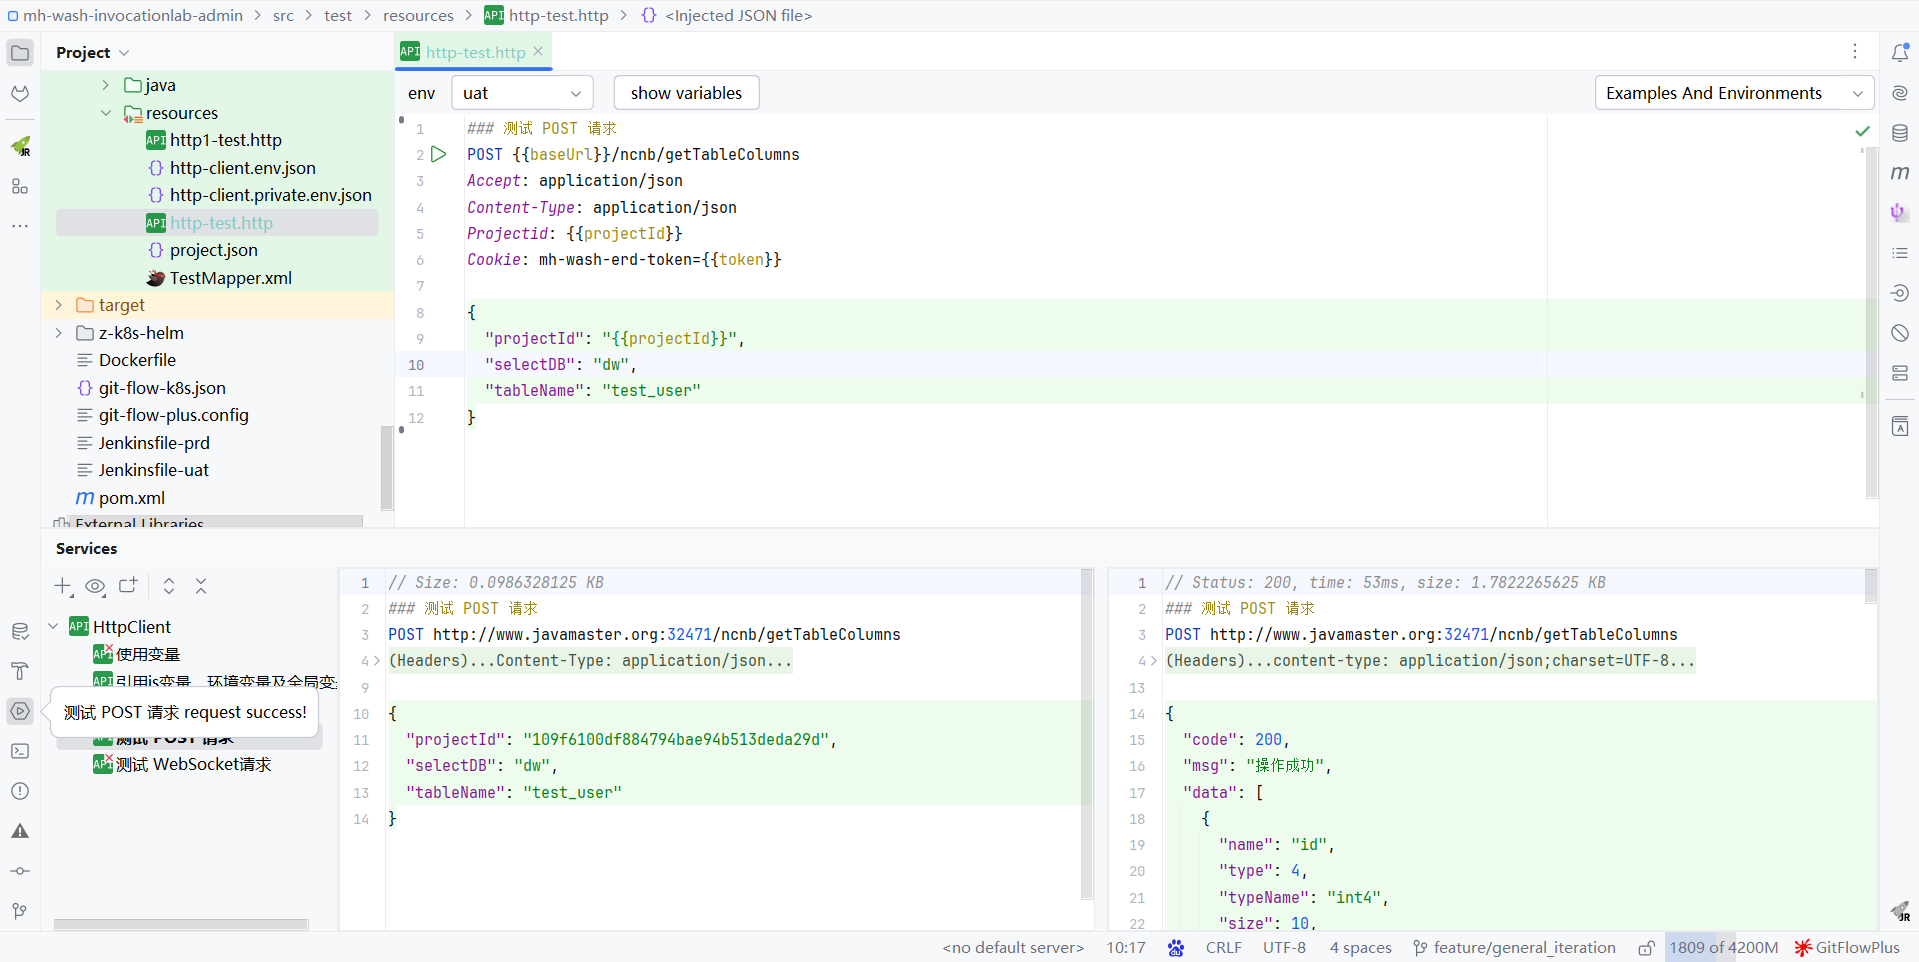Image resolution: width=1919 pixels, height=962 pixels.
Task: Toggle the Services view eye icon
Action: (x=95, y=586)
